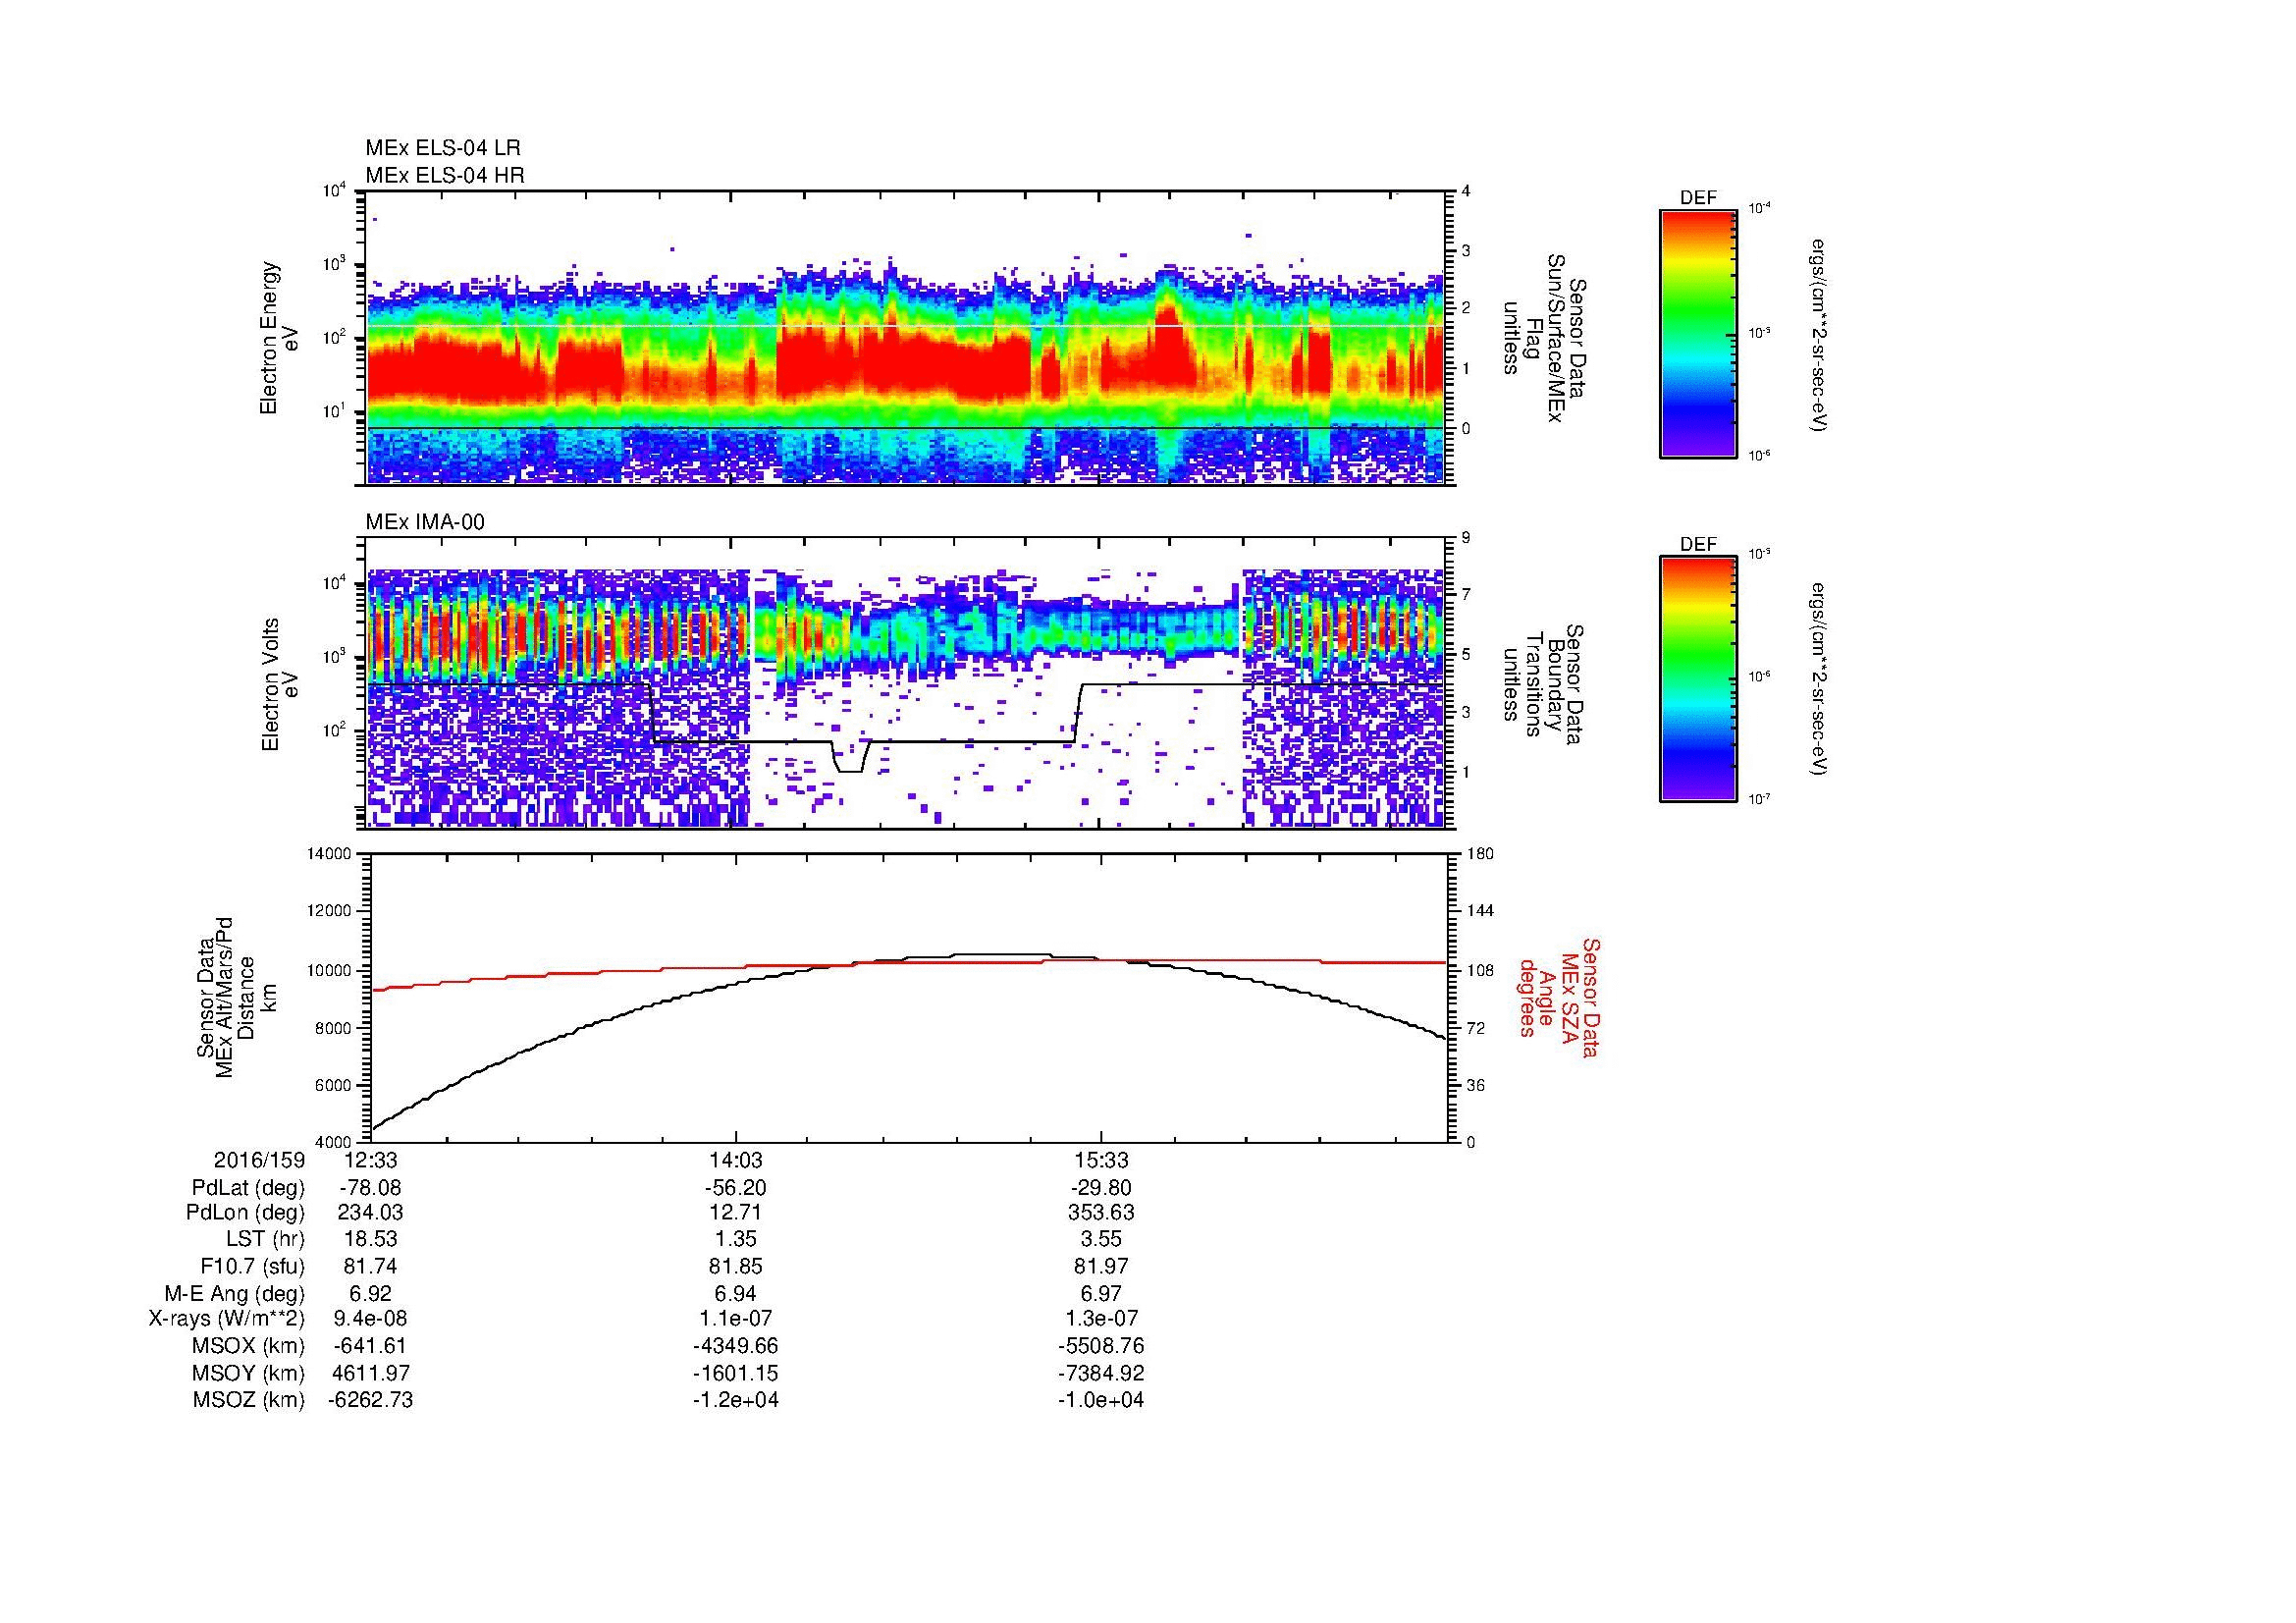Select MSOY value "-7384.92"
This screenshot has height=1623, width=2296.
pos(1100,1373)
